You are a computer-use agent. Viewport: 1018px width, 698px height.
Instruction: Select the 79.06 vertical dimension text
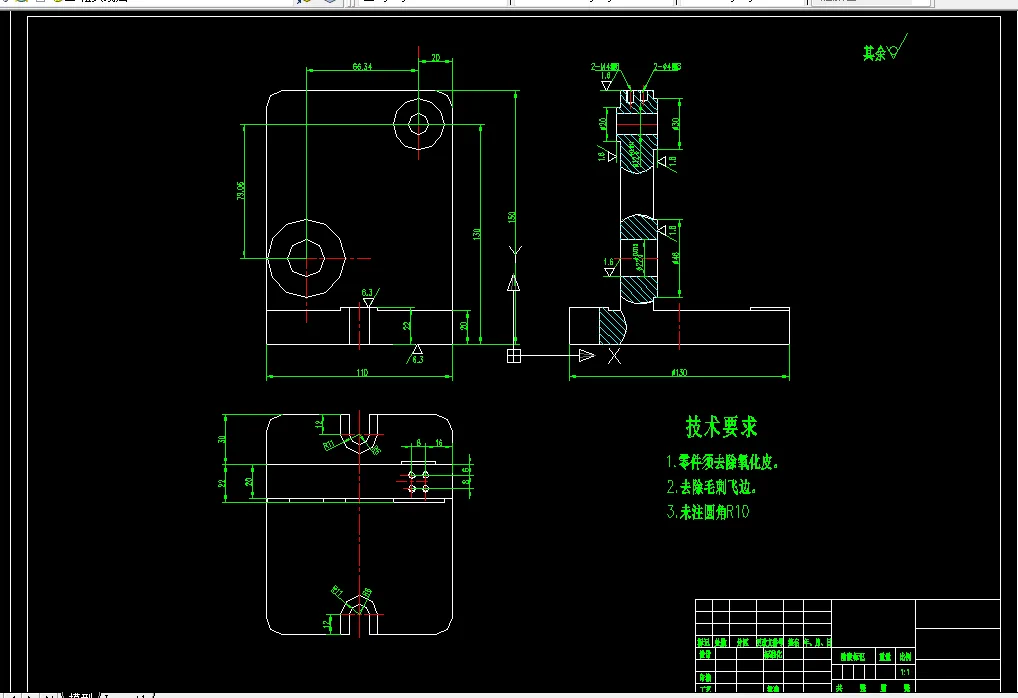[241, 190]
